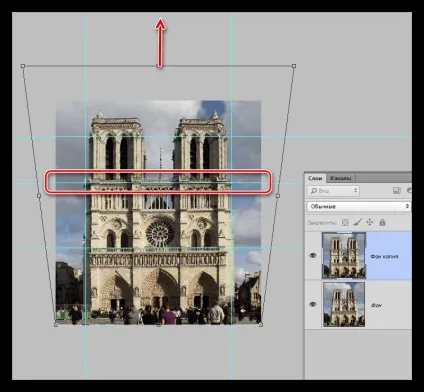The height and width of the screenshot is (392, 424).
Task: Click the top-right transform corner handle
Action: [294, 66]
